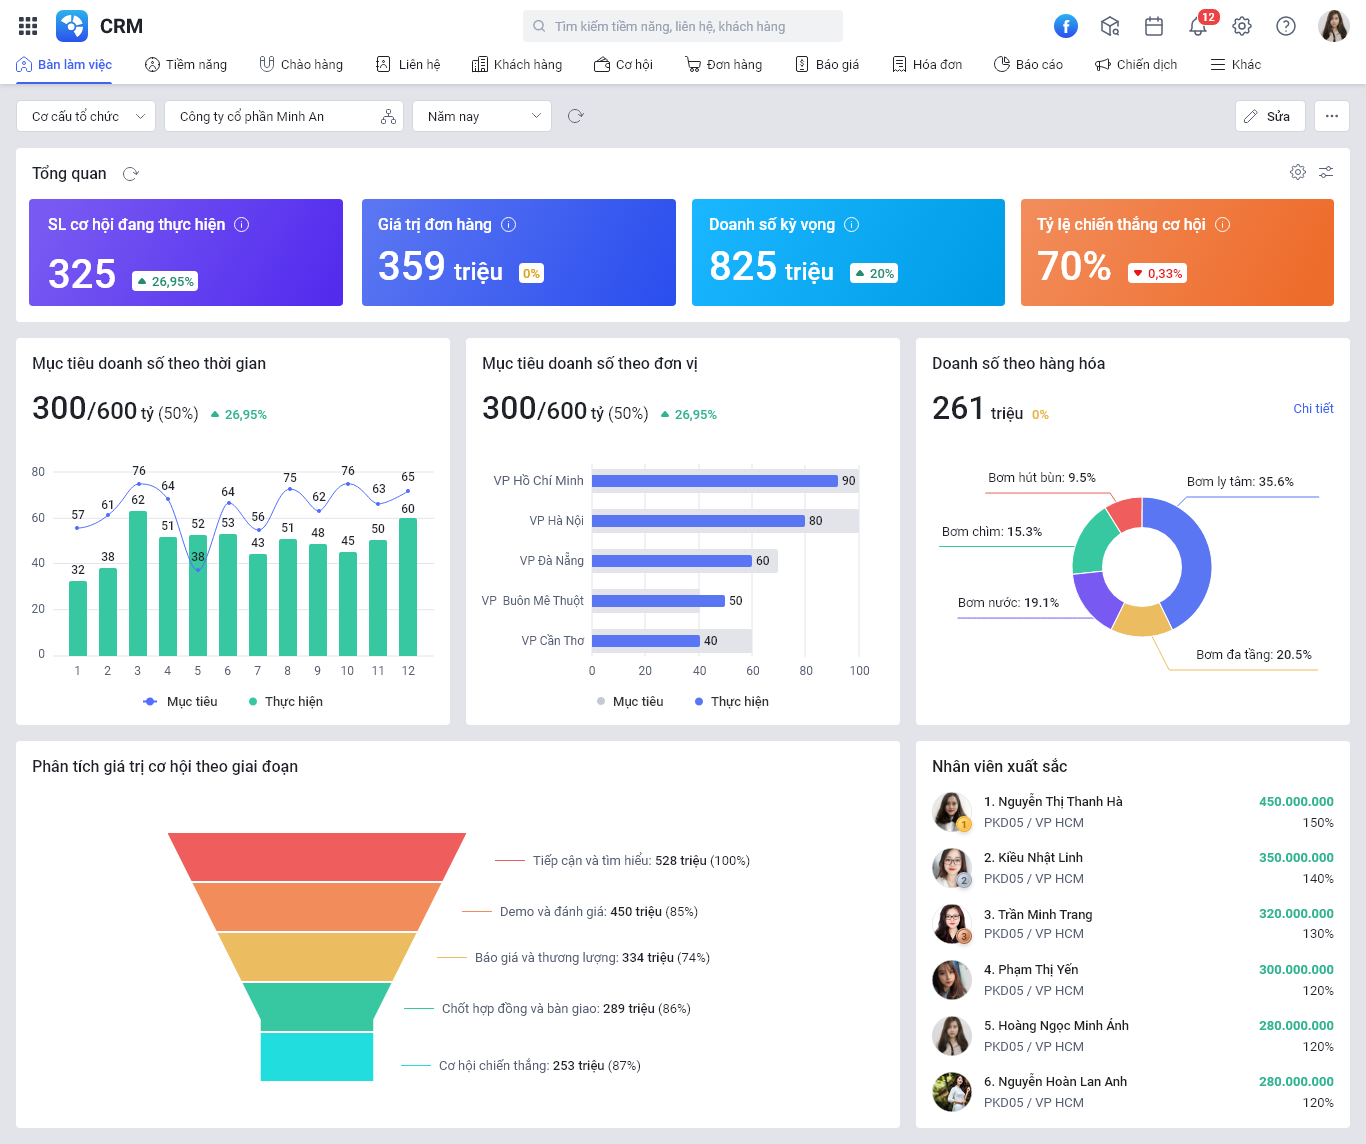The image size is (1366, 1144).
Task: Open Công ty cổ phần Minh An selector
Action: tap(283, 116)
